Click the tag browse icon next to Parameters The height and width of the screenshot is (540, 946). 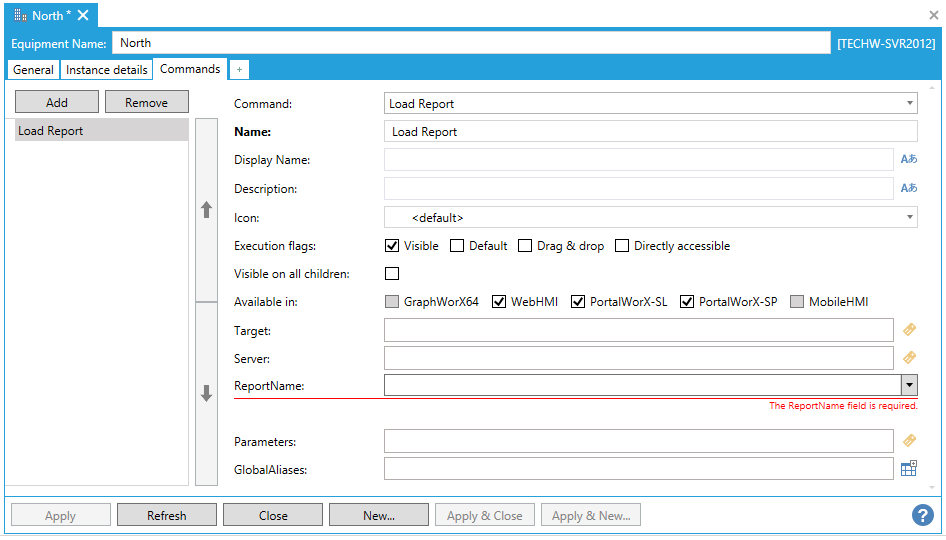[x=909, y=441]
